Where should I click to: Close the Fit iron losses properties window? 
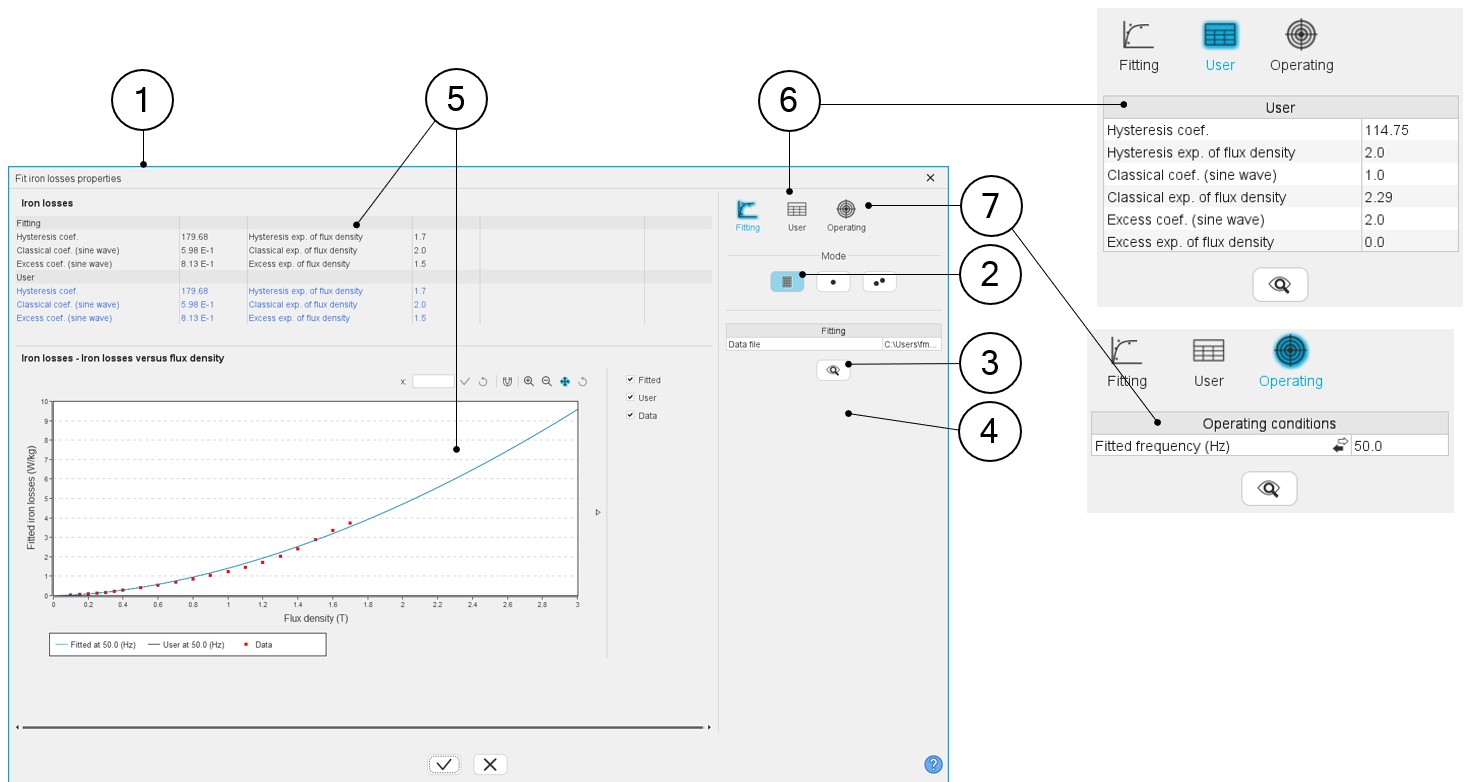[930, 178]
